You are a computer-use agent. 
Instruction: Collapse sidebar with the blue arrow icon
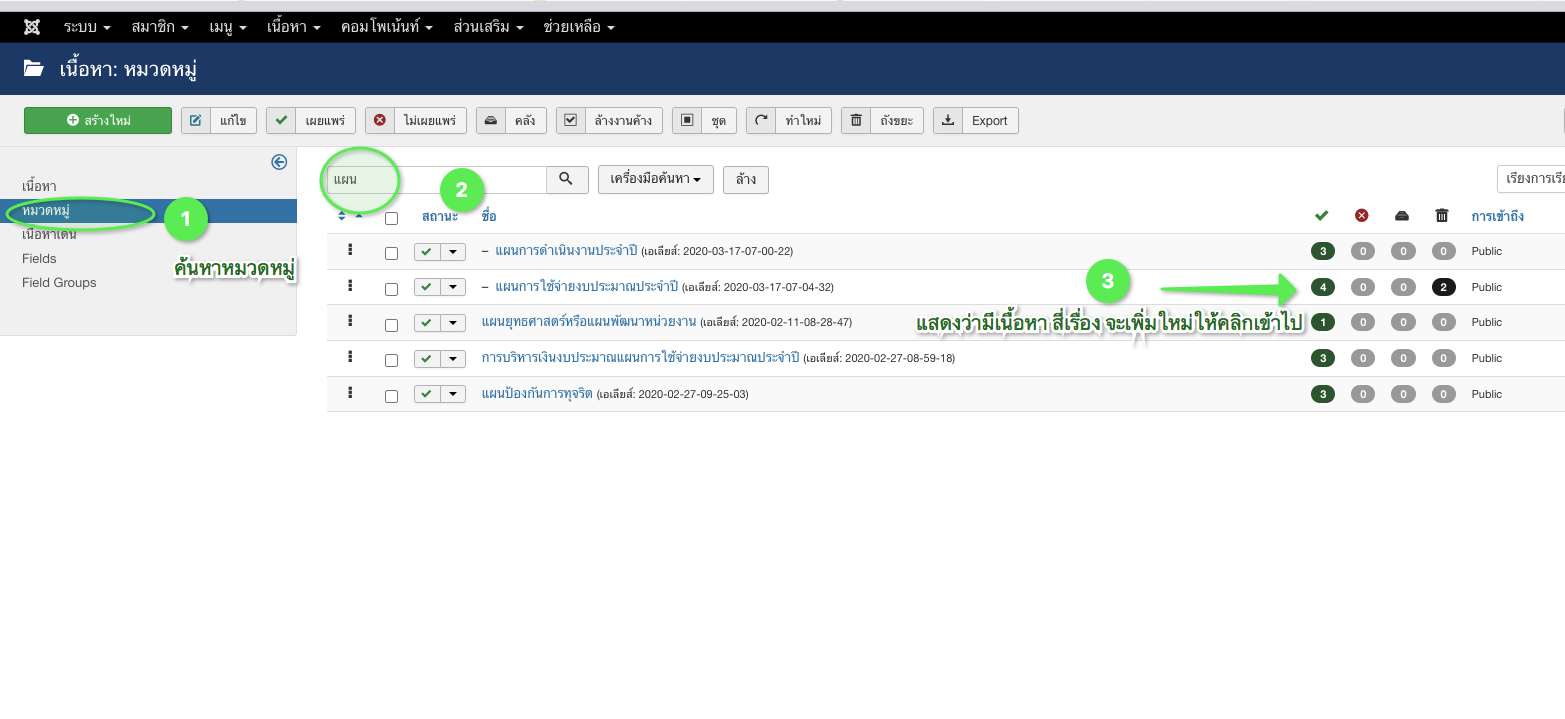pos(279,162)
